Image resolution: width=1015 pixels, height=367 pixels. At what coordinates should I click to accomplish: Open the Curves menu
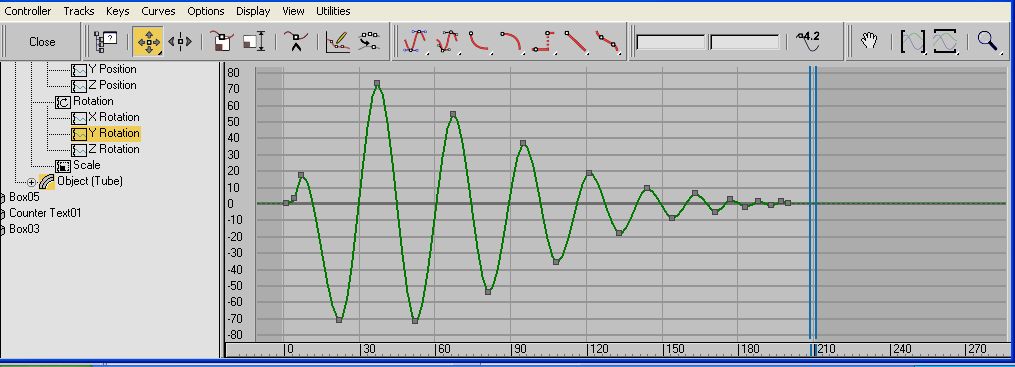click(x=158, y=11)
